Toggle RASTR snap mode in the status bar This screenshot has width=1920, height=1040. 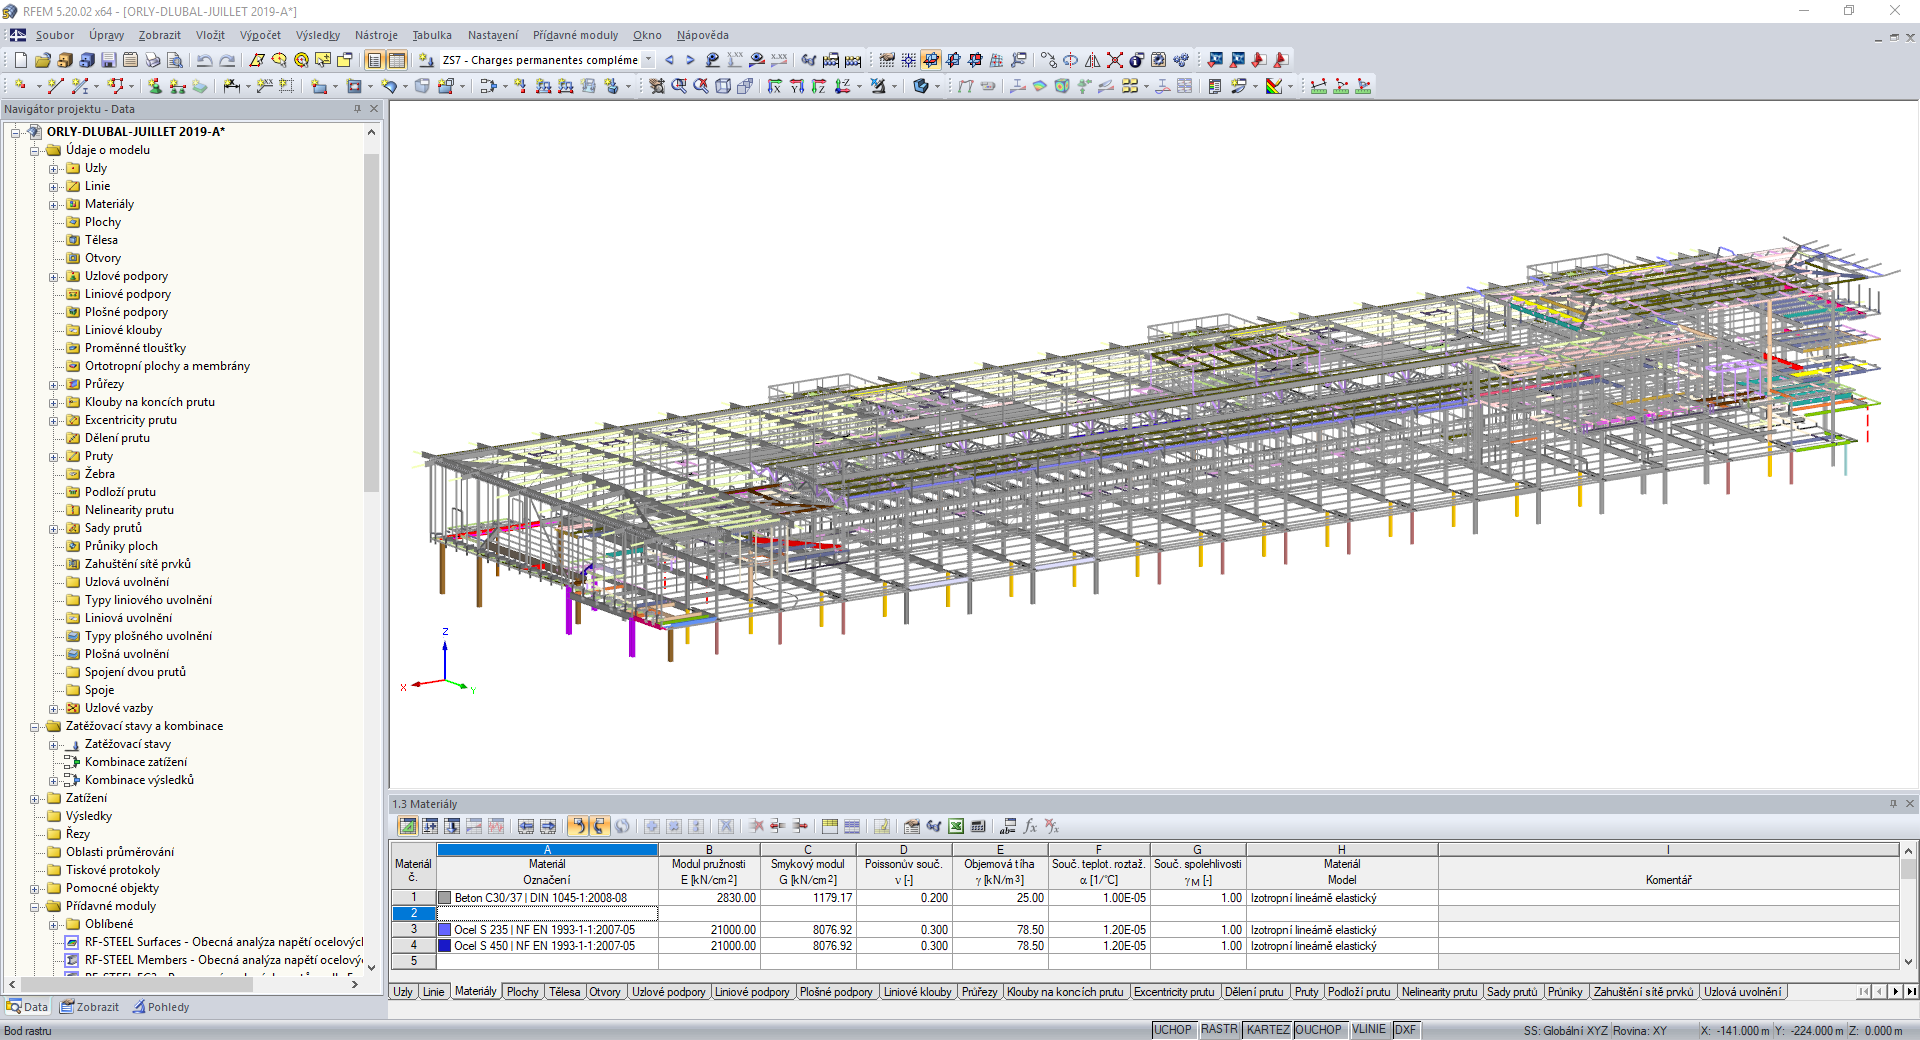coord(1219,1030)
